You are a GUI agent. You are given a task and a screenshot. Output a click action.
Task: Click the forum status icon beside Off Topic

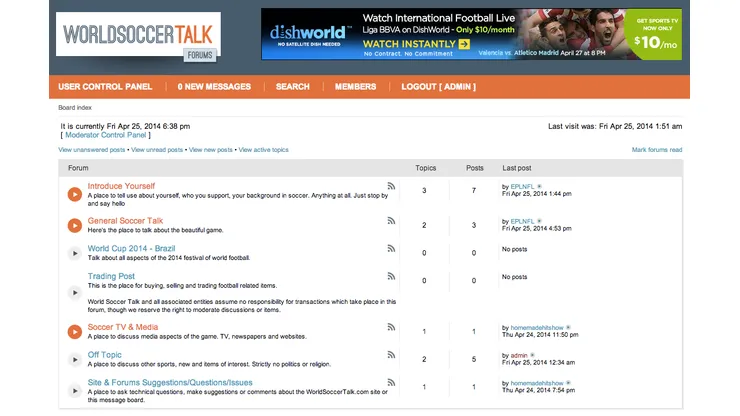tap(74, 359)
